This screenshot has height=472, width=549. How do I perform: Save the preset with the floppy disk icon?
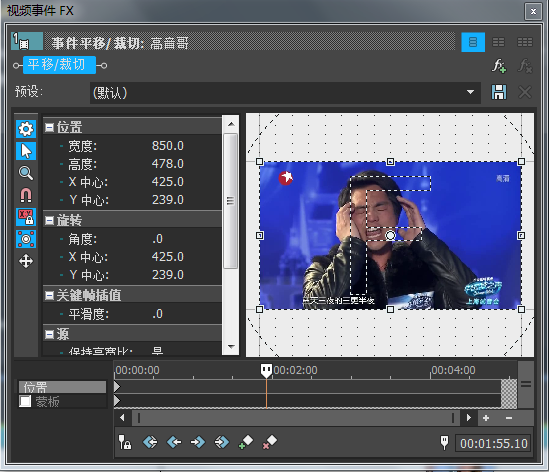coord(499,92)
